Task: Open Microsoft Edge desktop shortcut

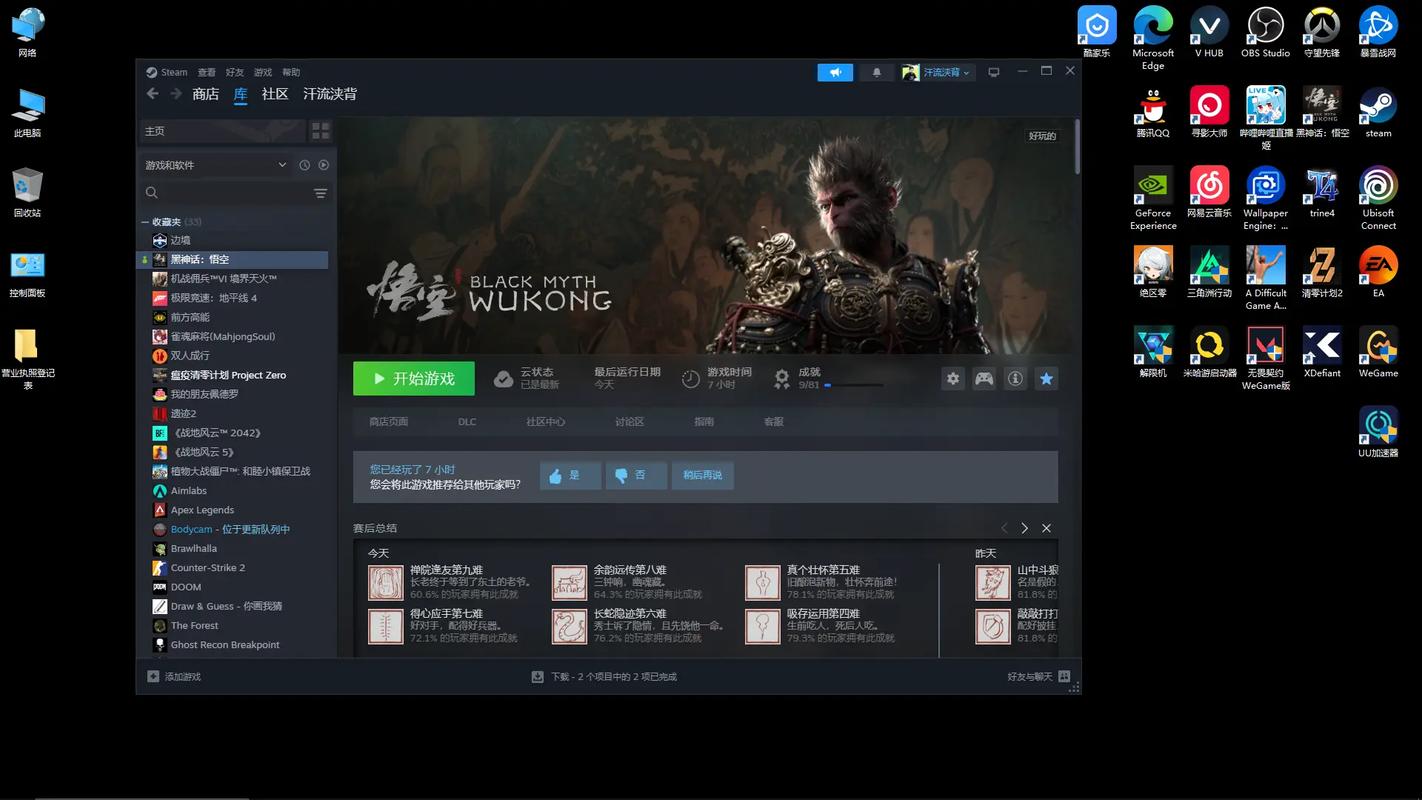Action: point(1153,38)
